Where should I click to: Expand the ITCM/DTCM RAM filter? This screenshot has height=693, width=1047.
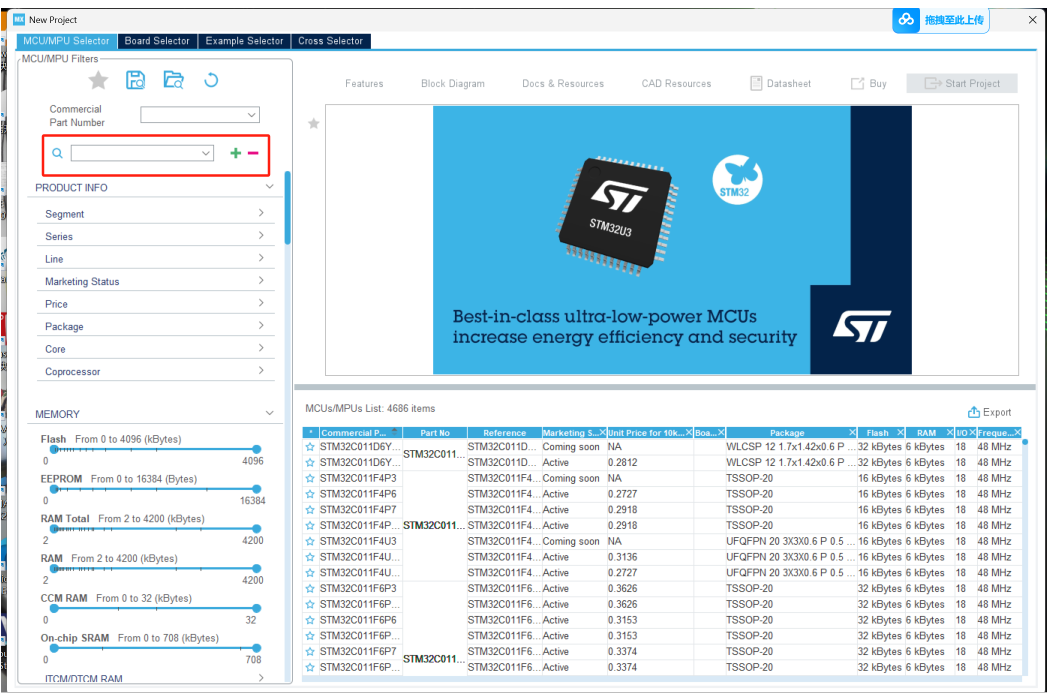point(261,678)
